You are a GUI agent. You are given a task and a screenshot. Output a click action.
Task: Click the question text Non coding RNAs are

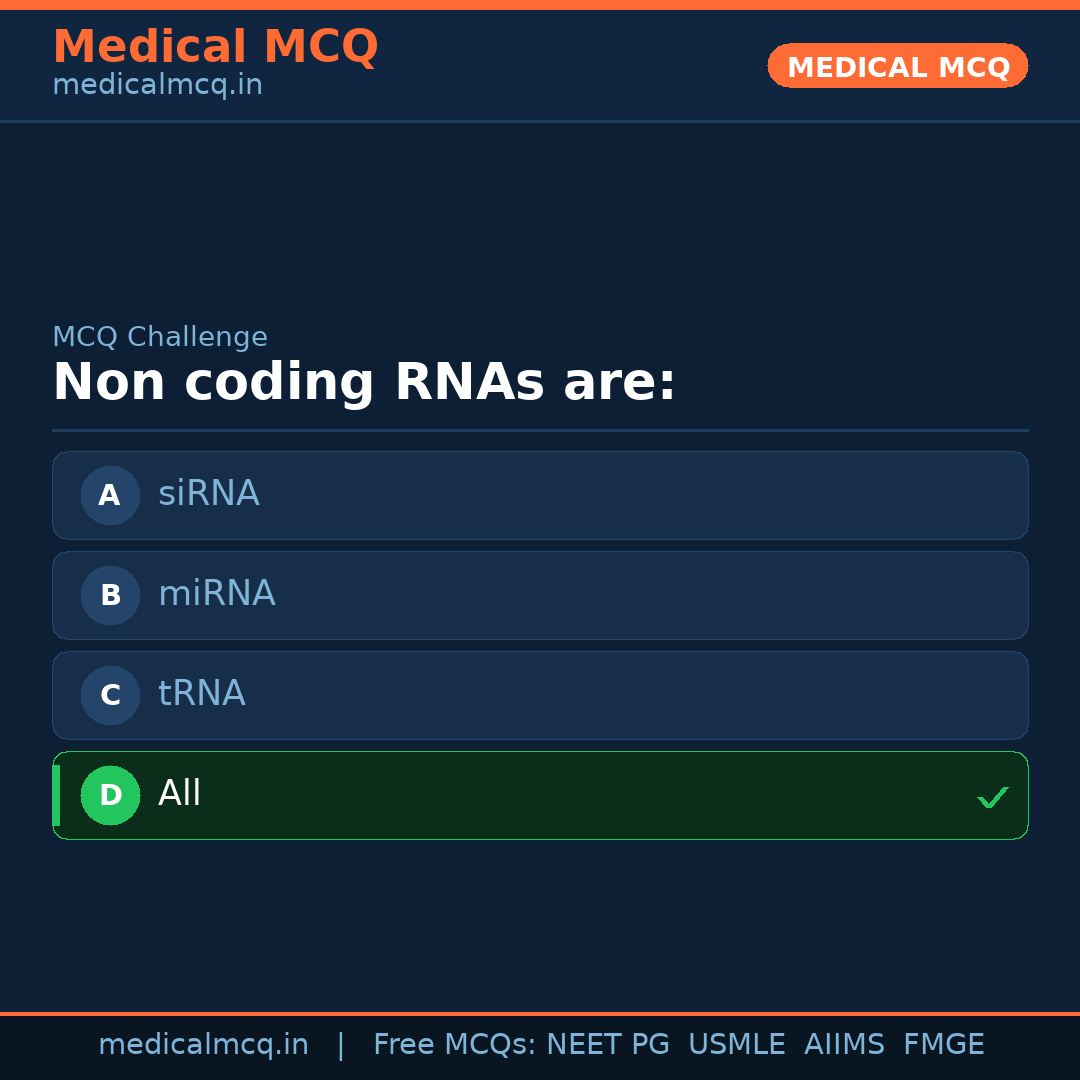(x=364, y=382)
